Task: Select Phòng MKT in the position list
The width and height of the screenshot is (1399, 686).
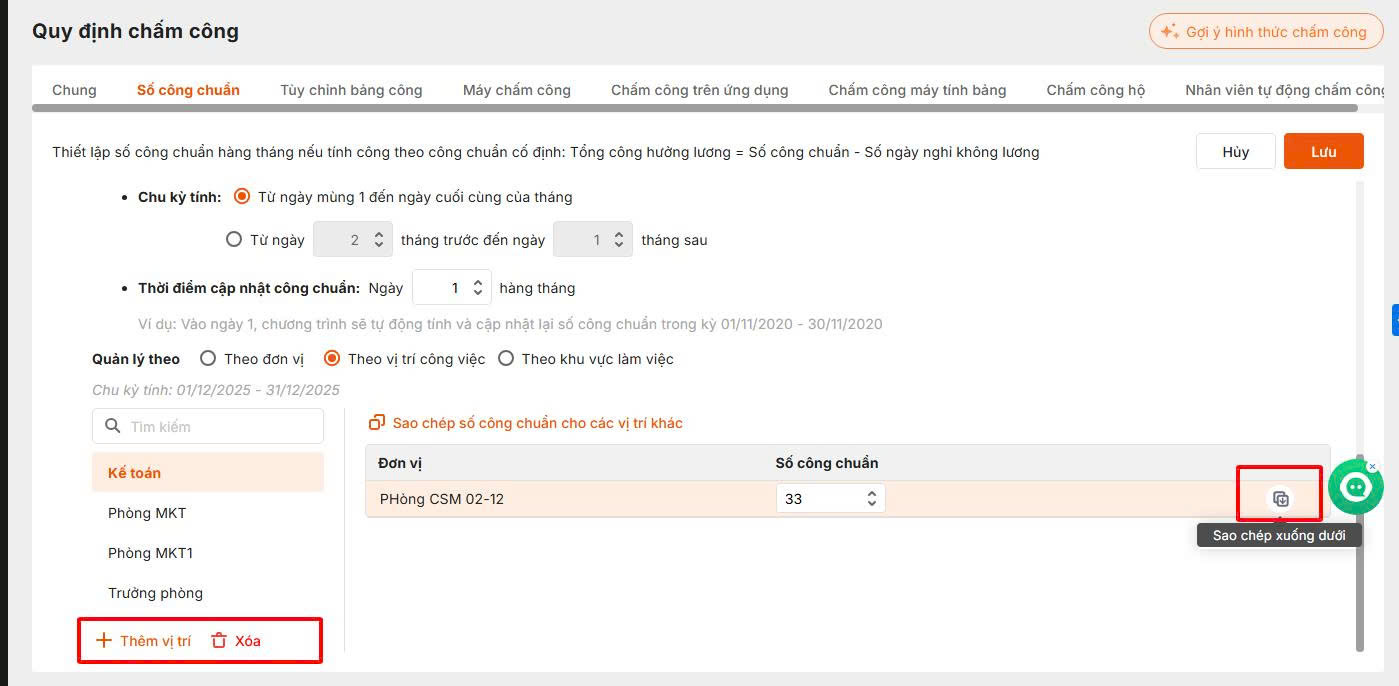Action: pyautogui.click(x=147, y=513)
